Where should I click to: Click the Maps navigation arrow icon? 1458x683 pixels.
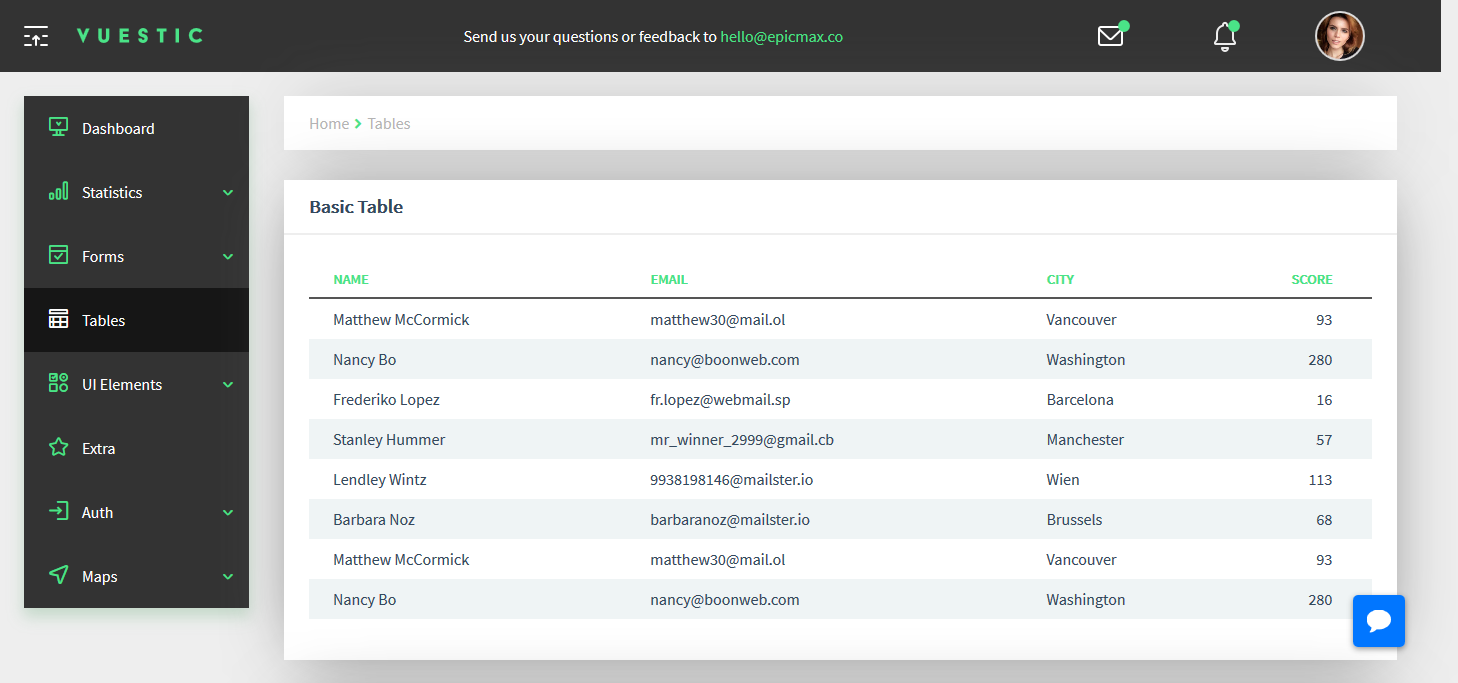(x=59, y=575)
